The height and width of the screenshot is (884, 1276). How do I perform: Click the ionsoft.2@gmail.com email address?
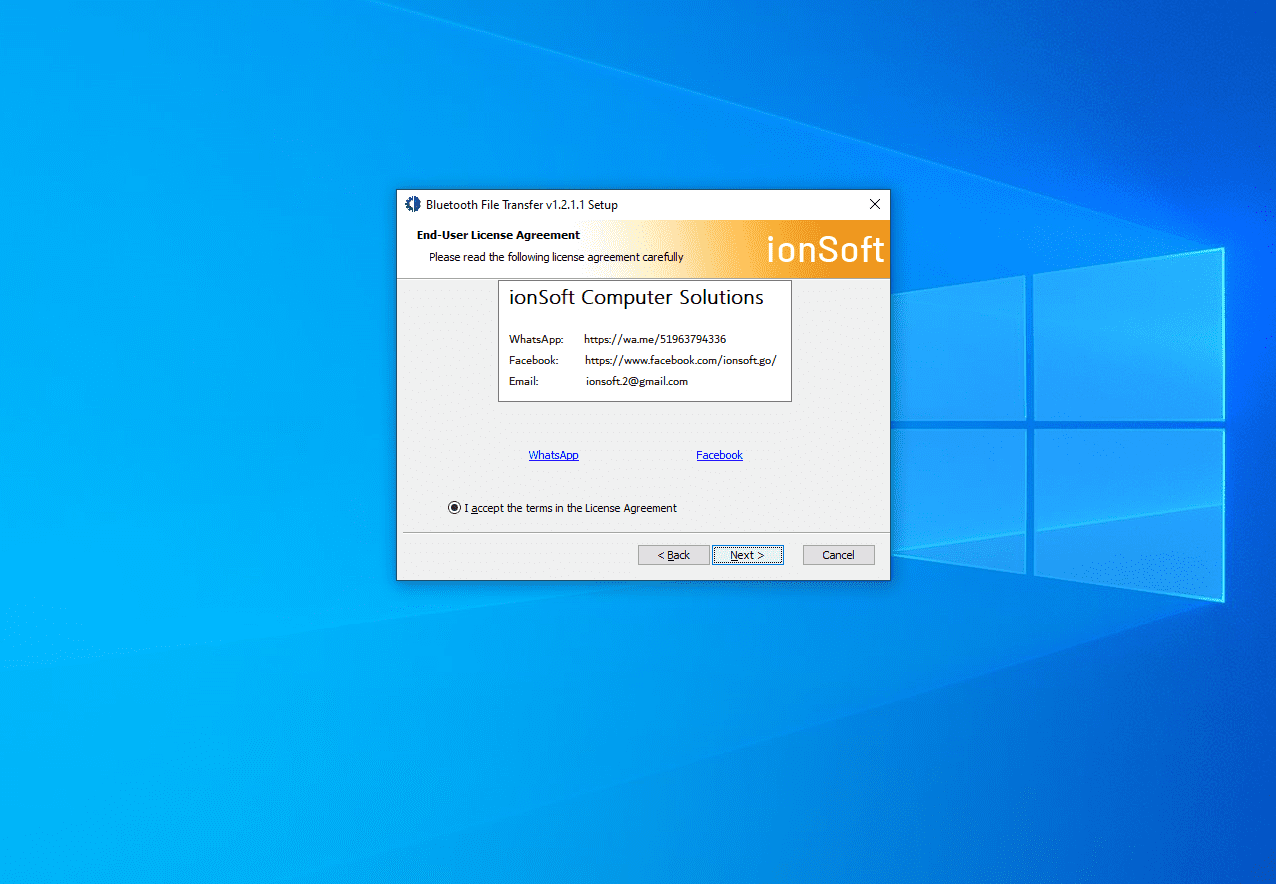[x=637, y=381]
